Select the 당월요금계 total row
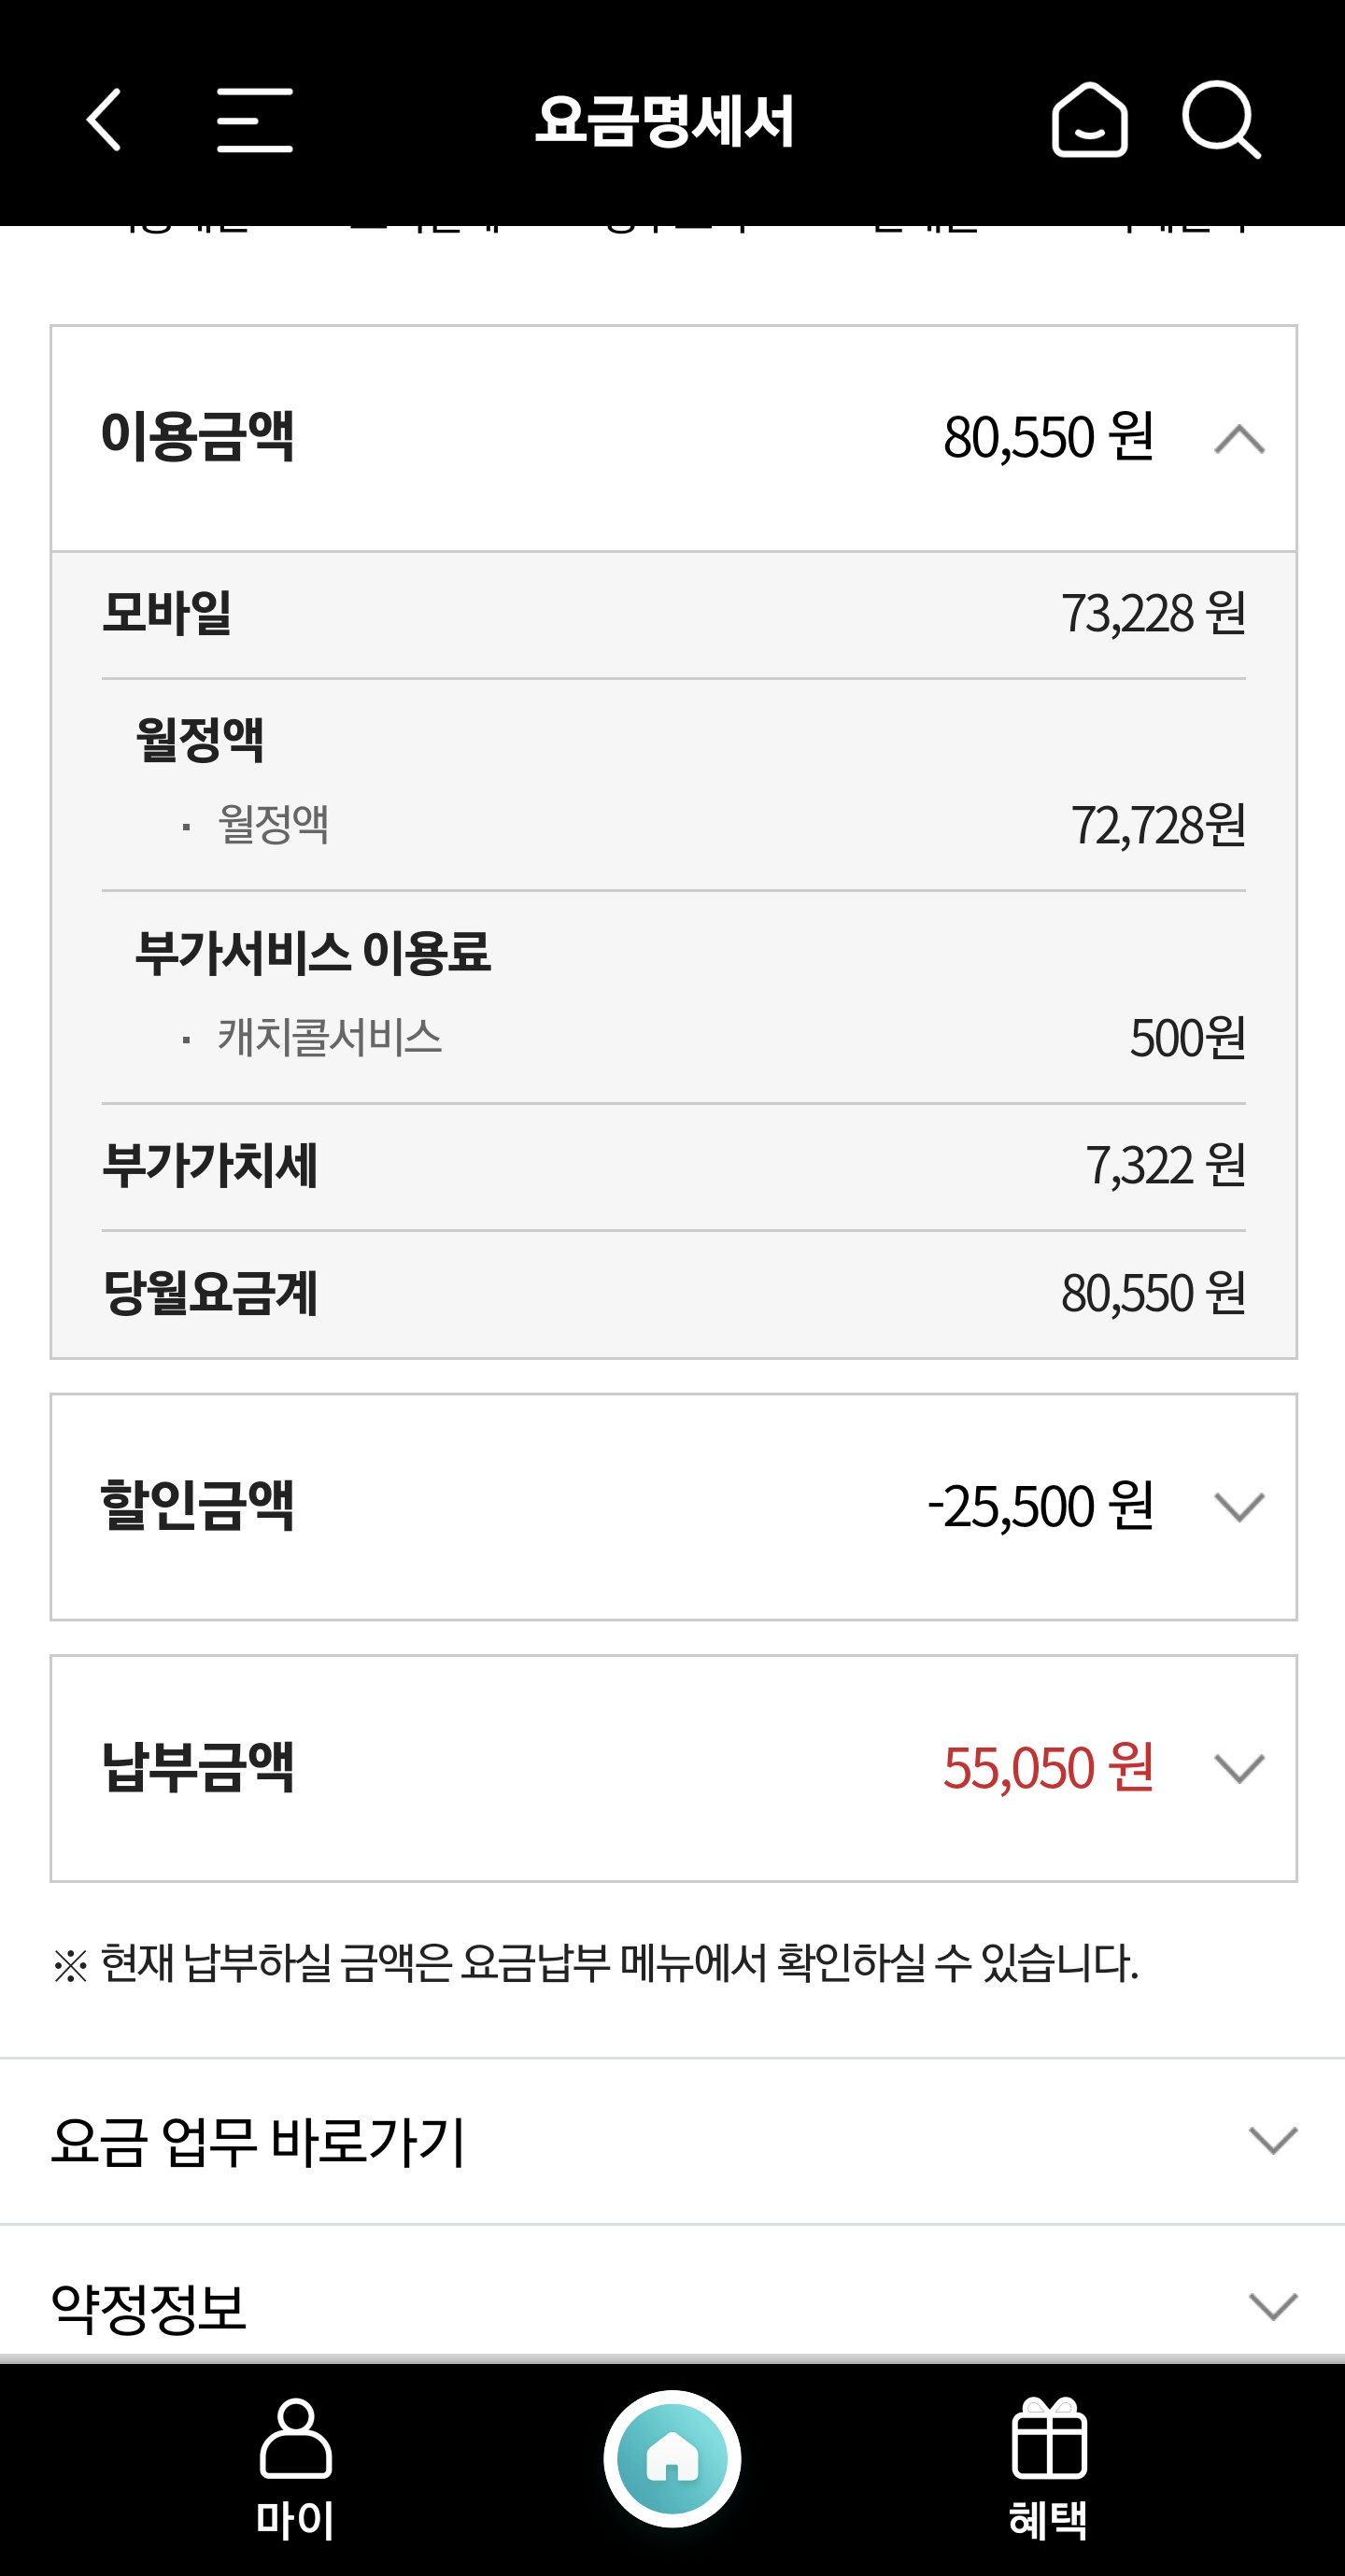 (x=672, y=1293)
